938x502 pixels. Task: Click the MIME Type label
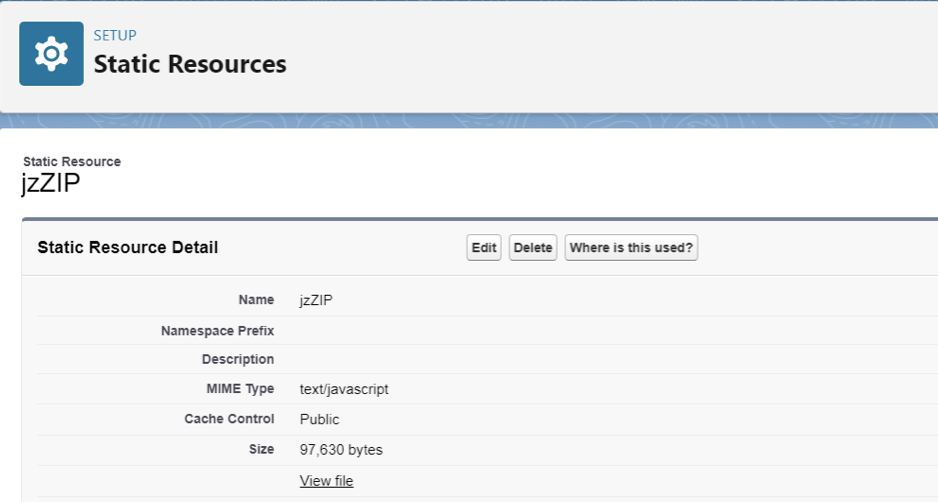240,389
